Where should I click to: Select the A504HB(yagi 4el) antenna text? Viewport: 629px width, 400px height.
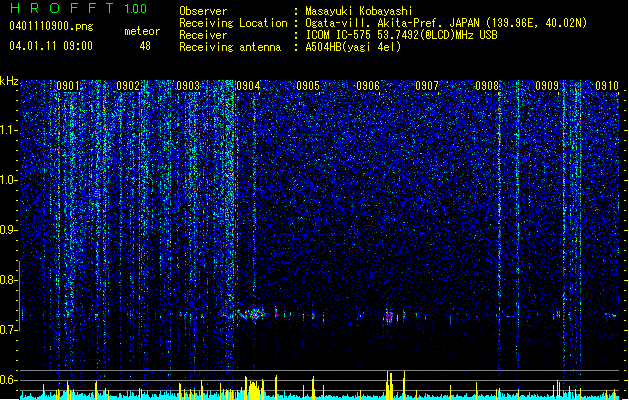pyautogui.click(x=353, y=47)
